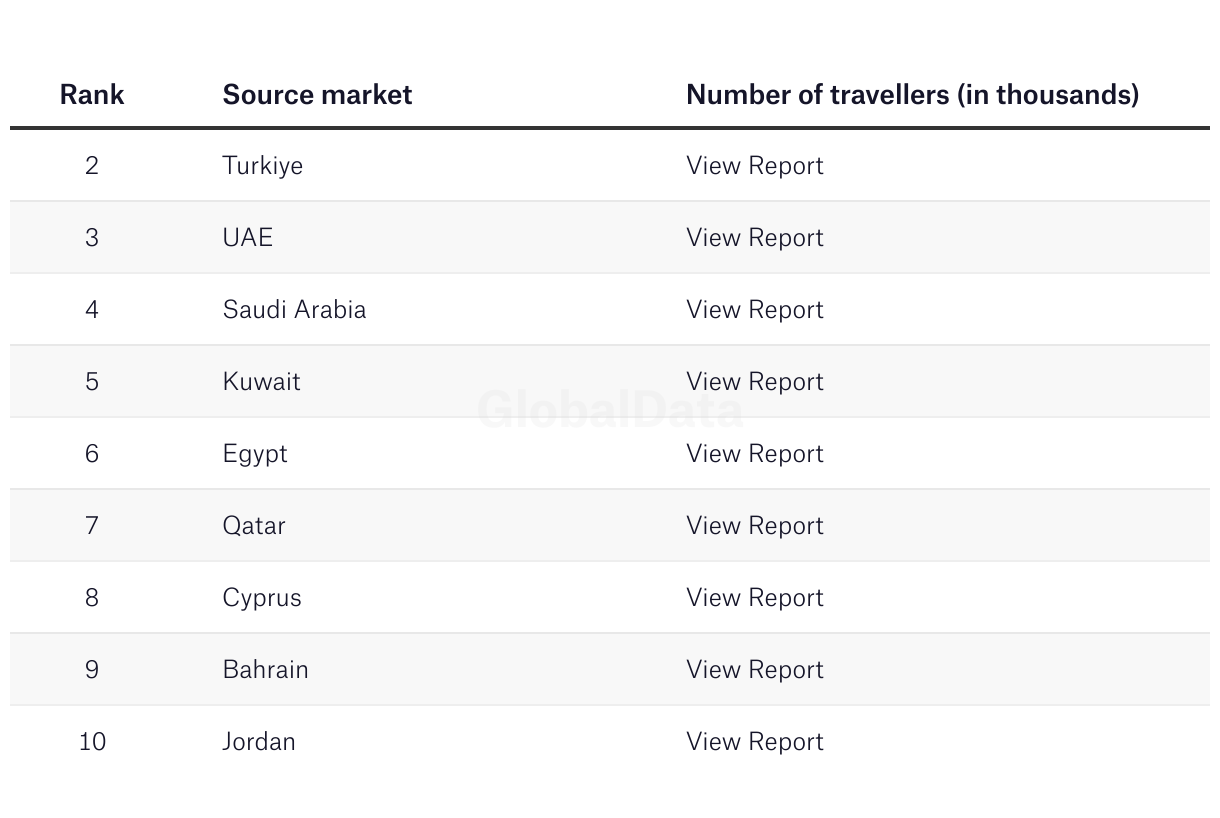
Task: Select View Report in the Egypt row
Action: 754,454
